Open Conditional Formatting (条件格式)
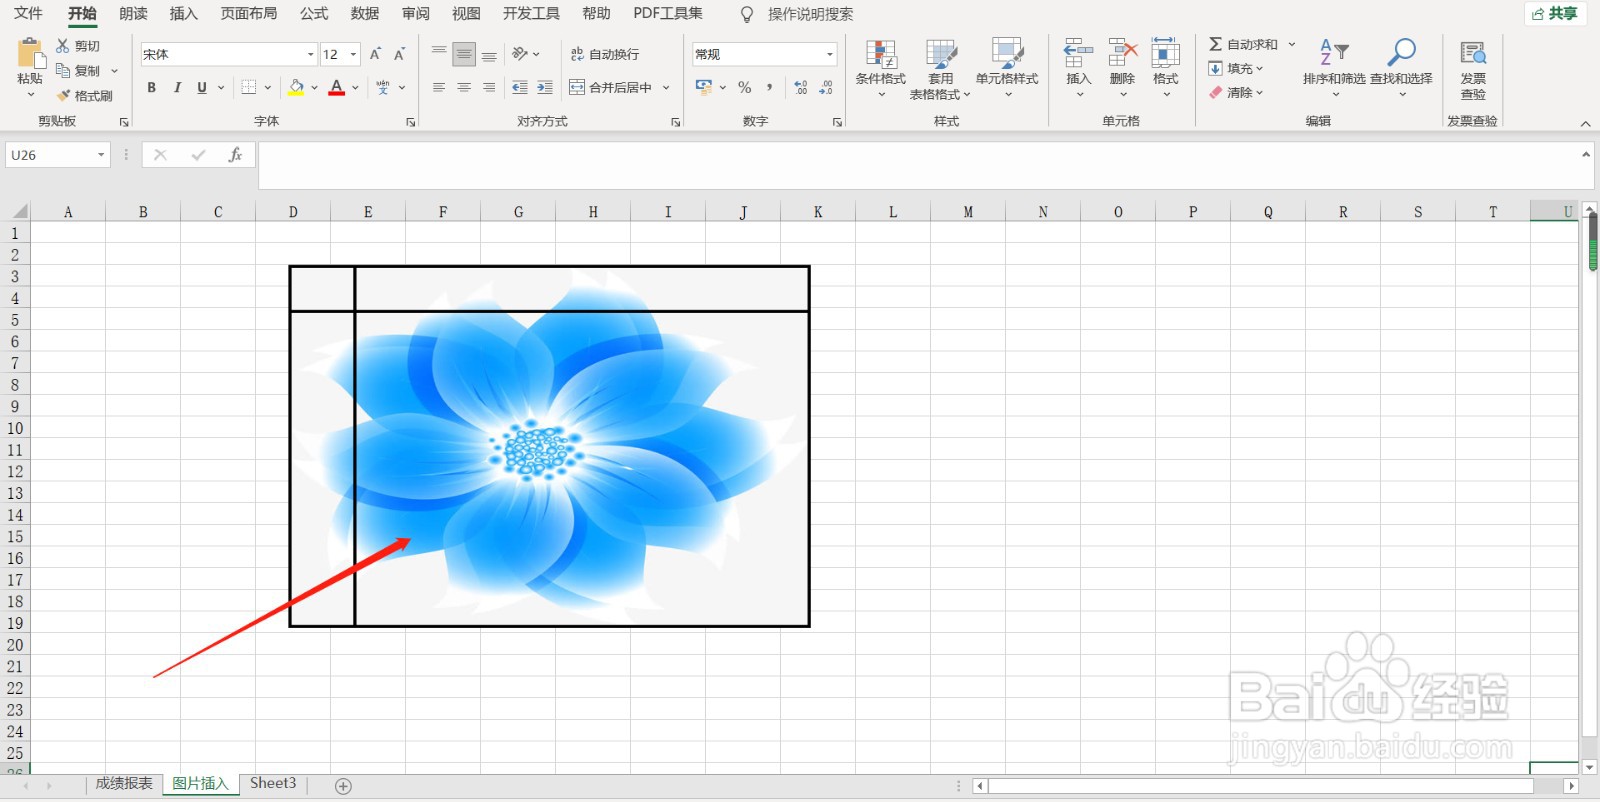Viewport: 1600px width, 802px height. tap(881, 68)
